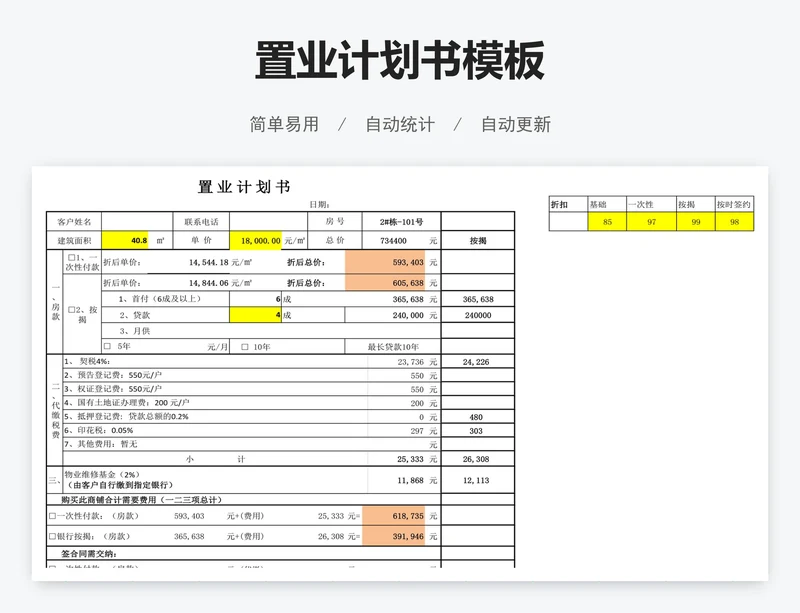Check the 5年 loan term box

point(107,346)
